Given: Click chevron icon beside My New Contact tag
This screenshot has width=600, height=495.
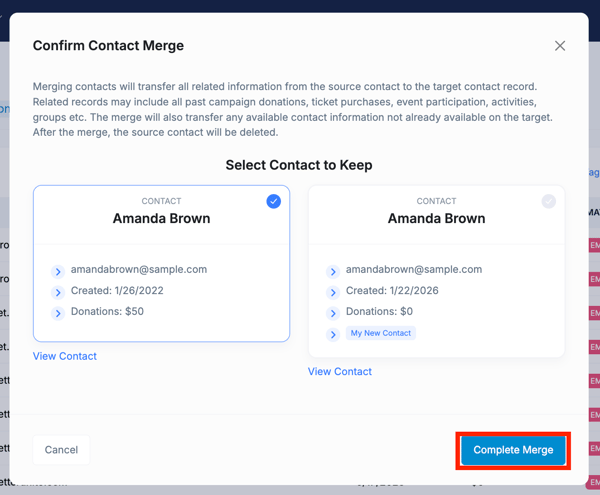Looking at the screenshot, I should click(x=333, y=334).
